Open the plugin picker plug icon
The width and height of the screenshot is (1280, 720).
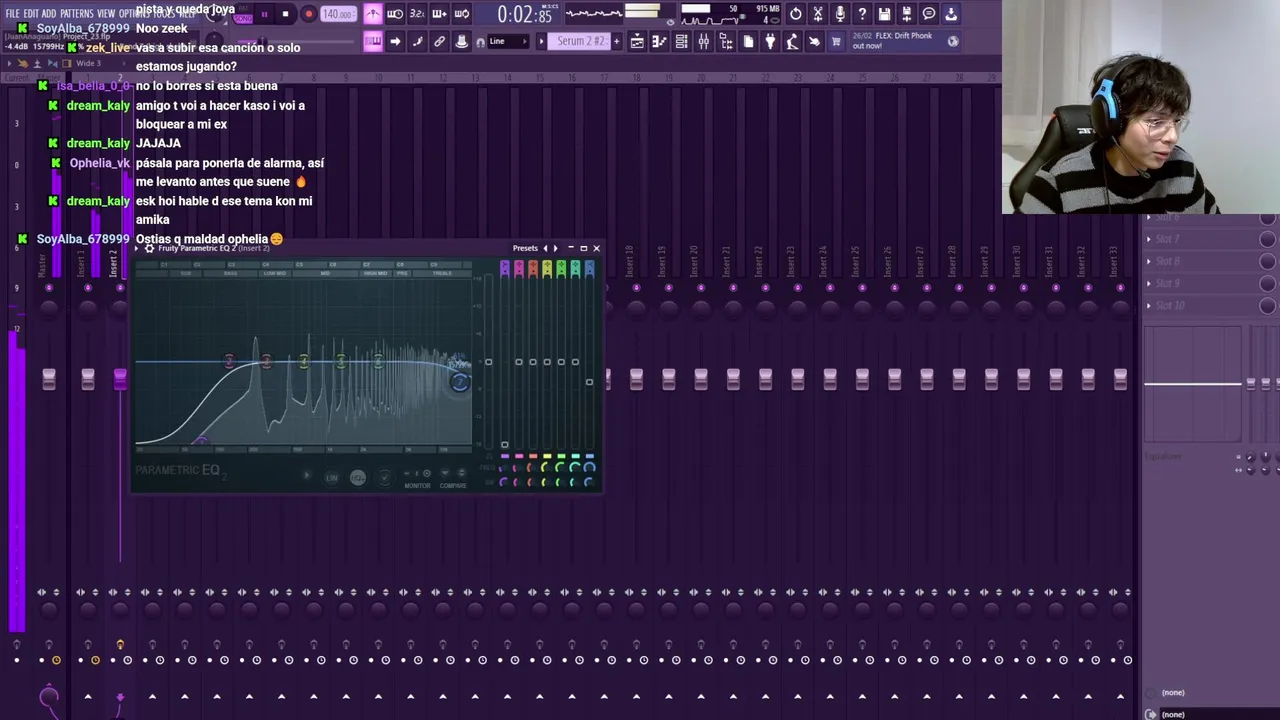click(x=770, y=41)
